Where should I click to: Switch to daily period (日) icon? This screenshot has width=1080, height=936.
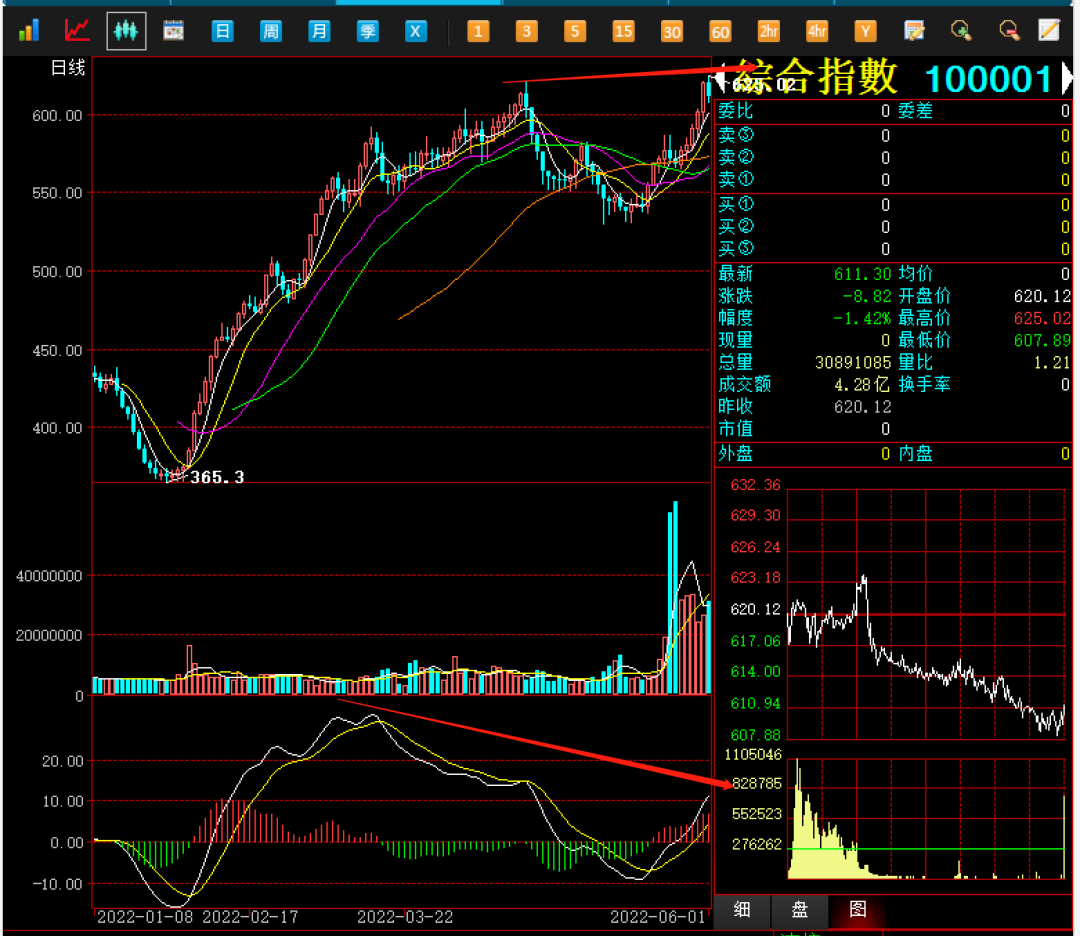tap(222, 31)
